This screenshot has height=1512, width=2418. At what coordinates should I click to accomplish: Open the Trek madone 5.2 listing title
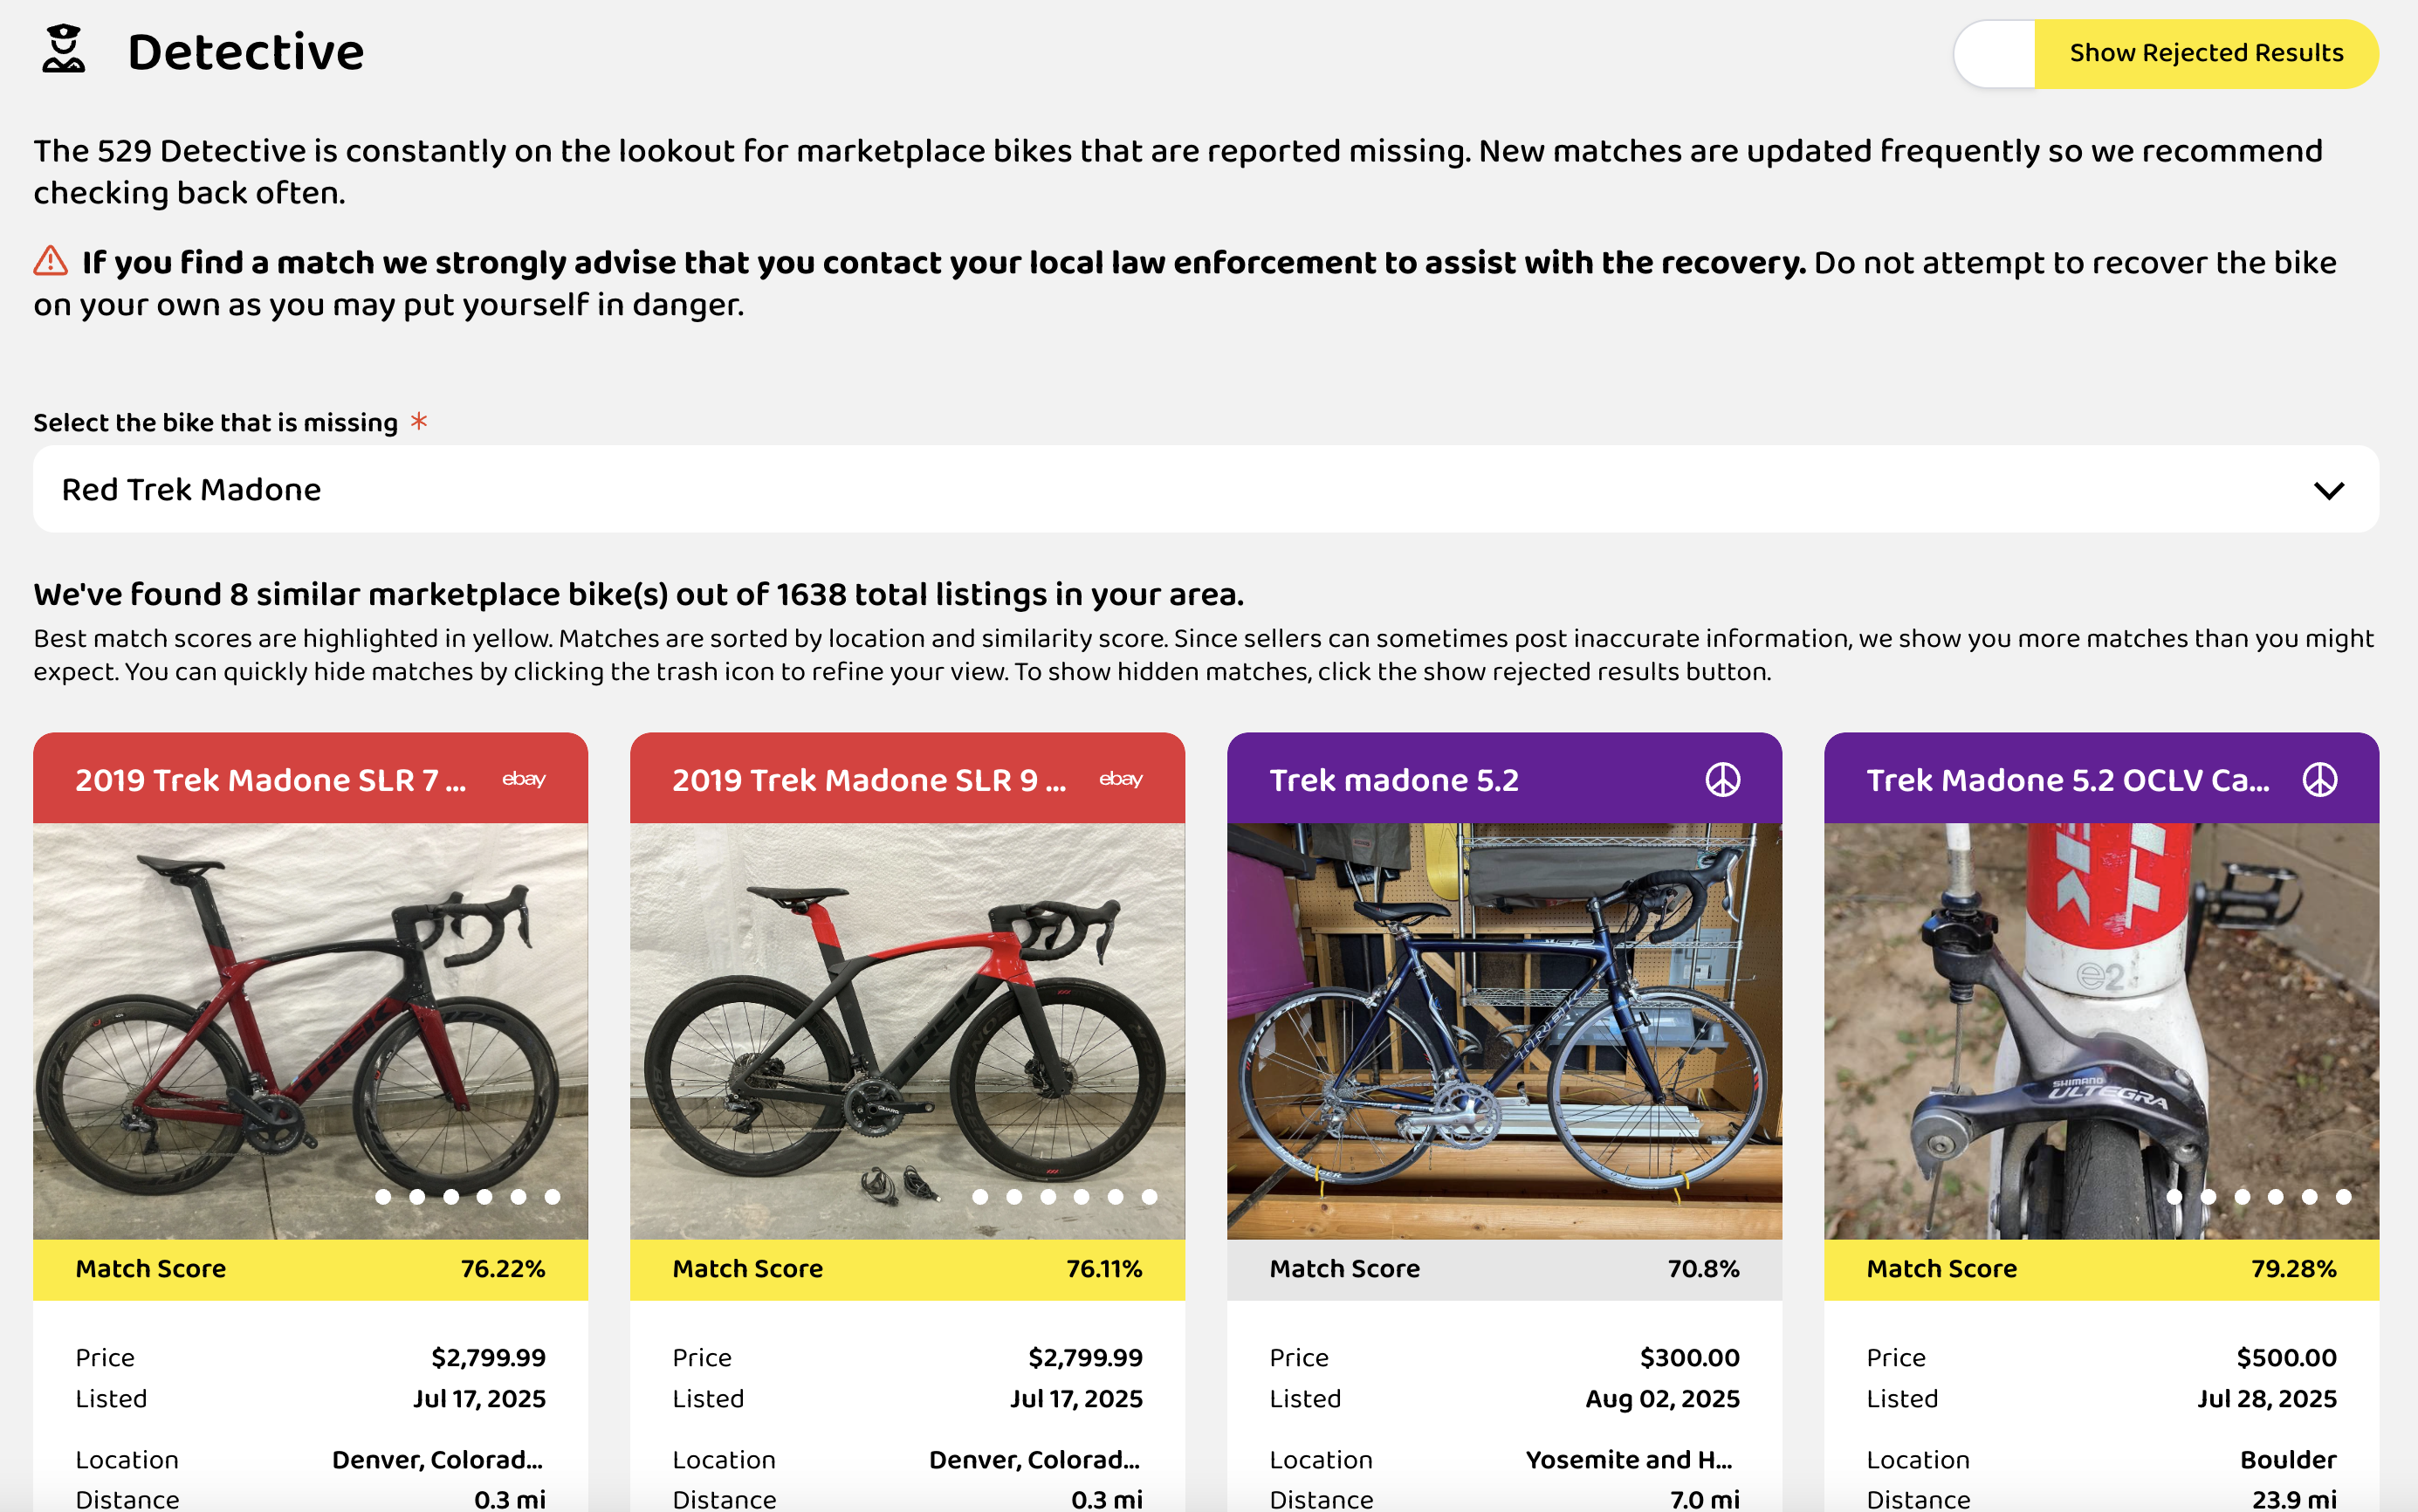(x=1393, y=780)
